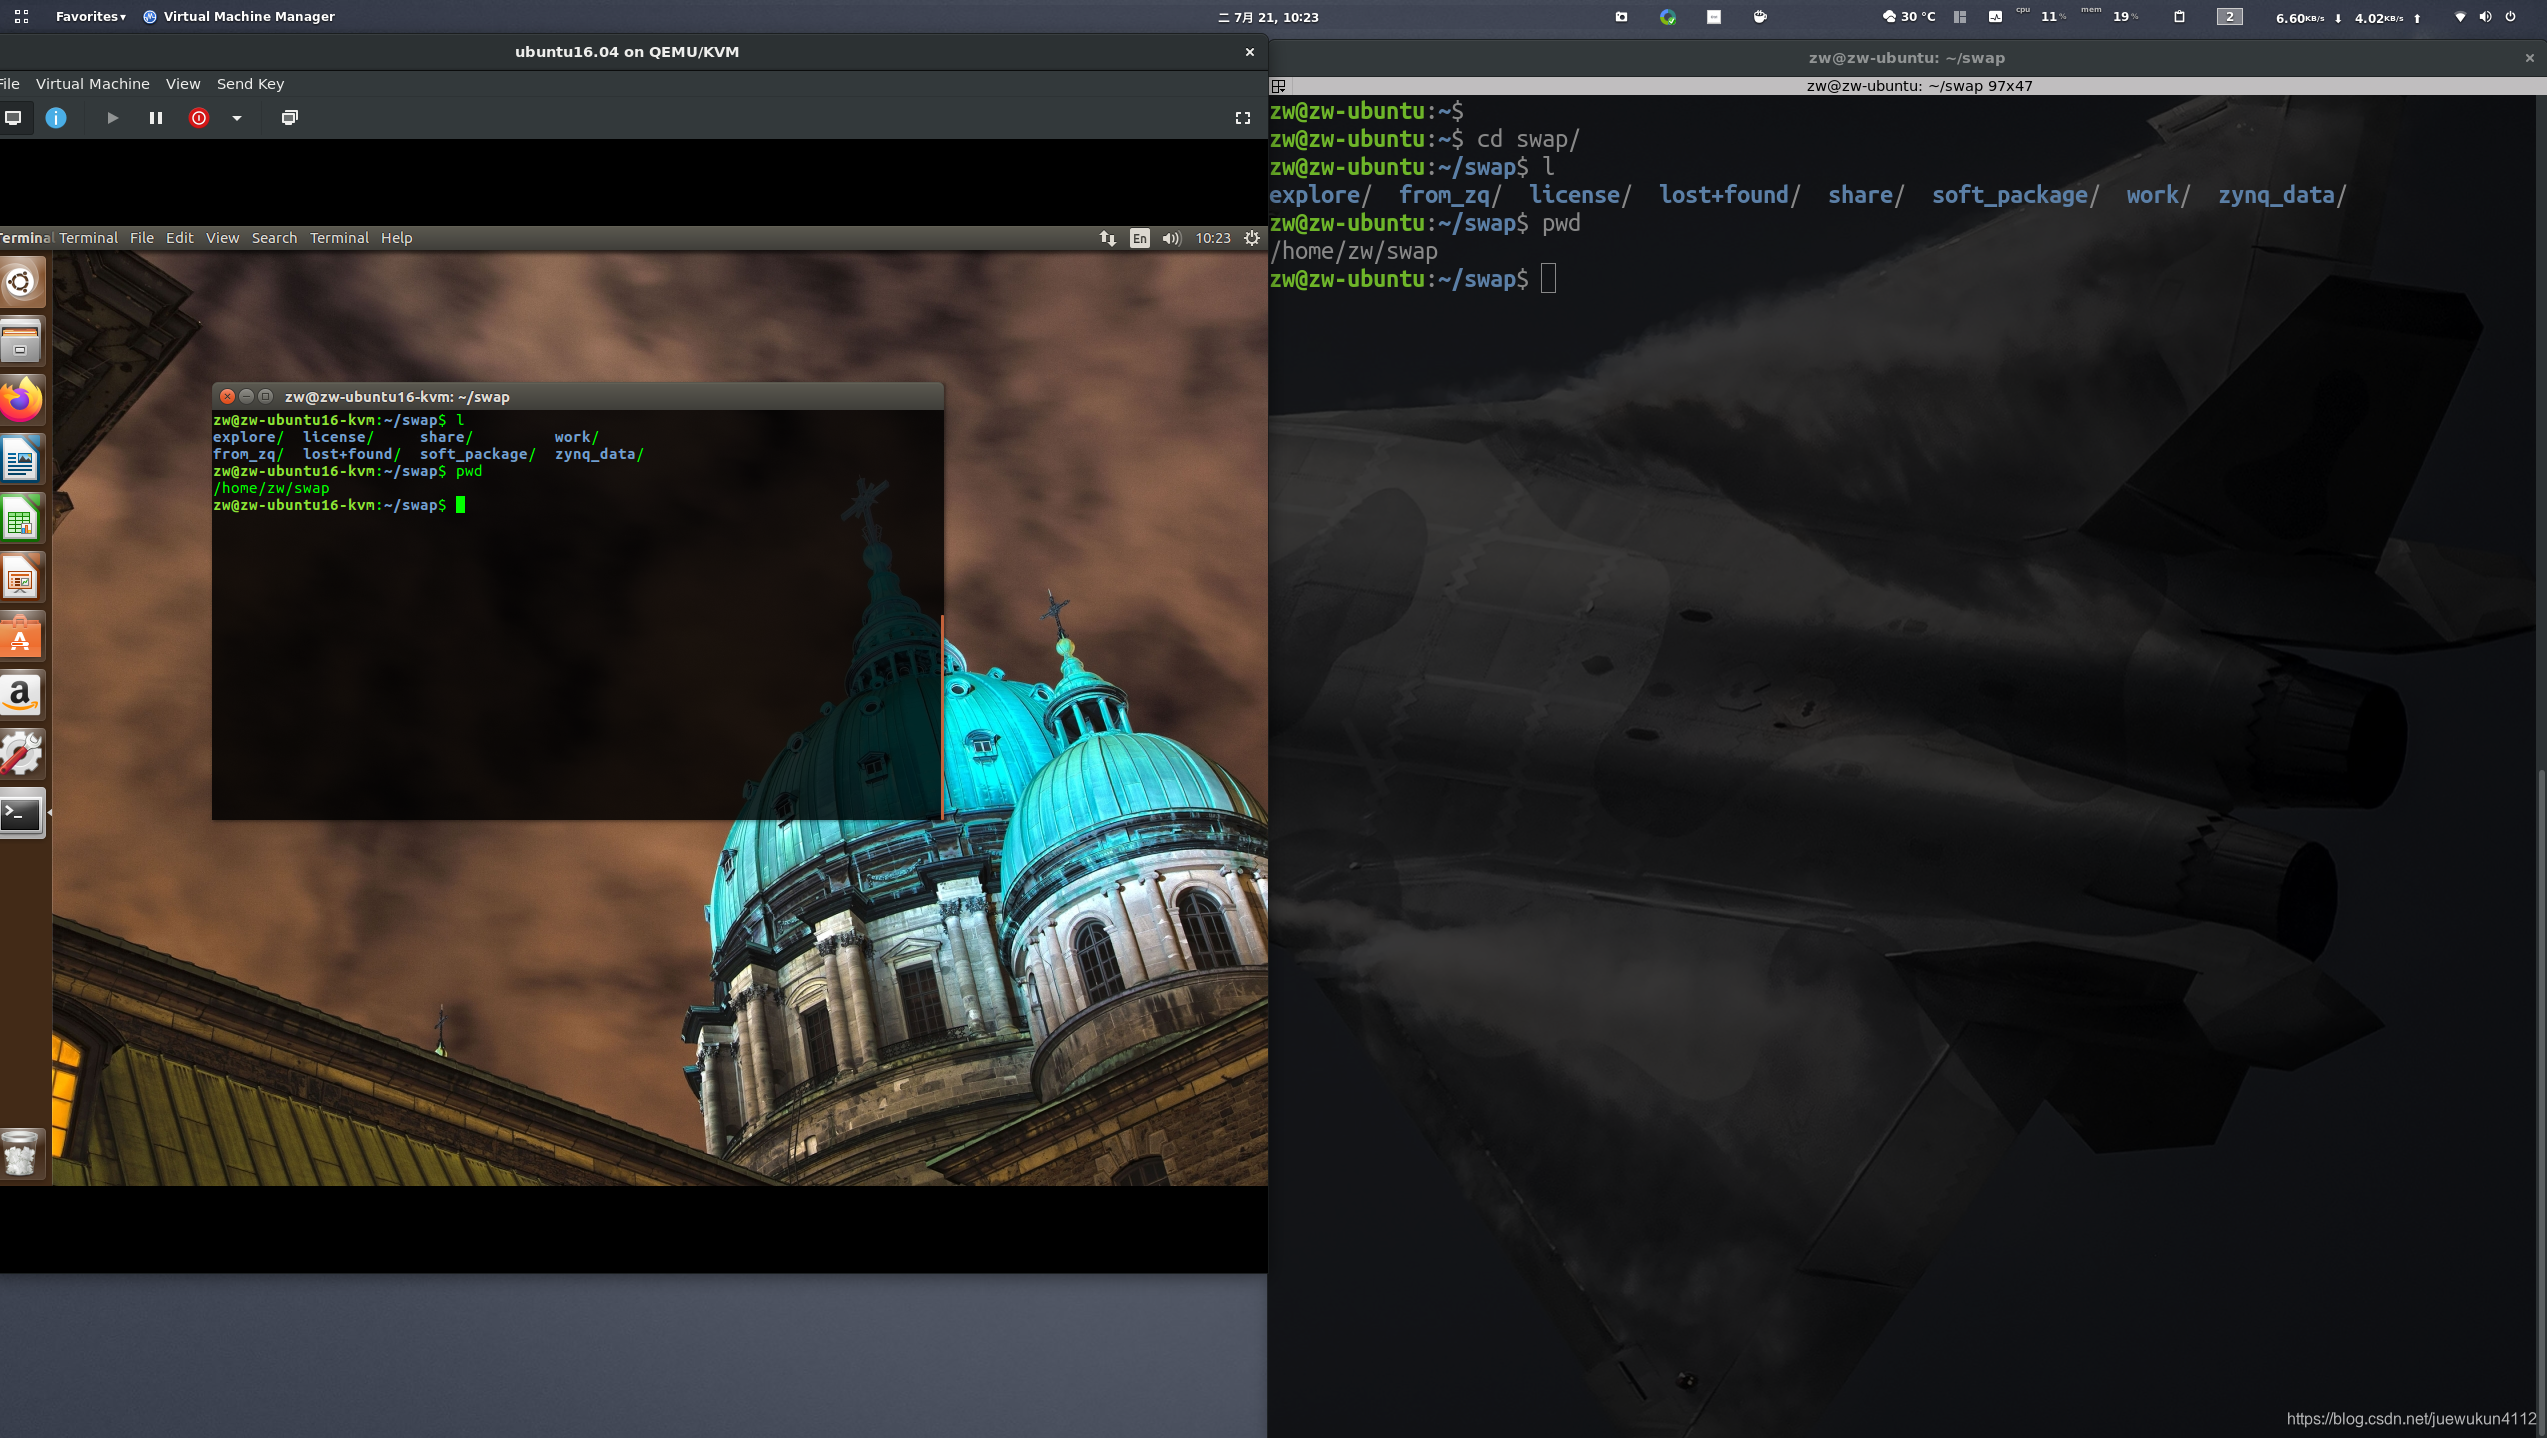This screenshot has width=2547, height=1438.
Task: Click lost+found/ in guest terminal listing
Action: [352, 454]
